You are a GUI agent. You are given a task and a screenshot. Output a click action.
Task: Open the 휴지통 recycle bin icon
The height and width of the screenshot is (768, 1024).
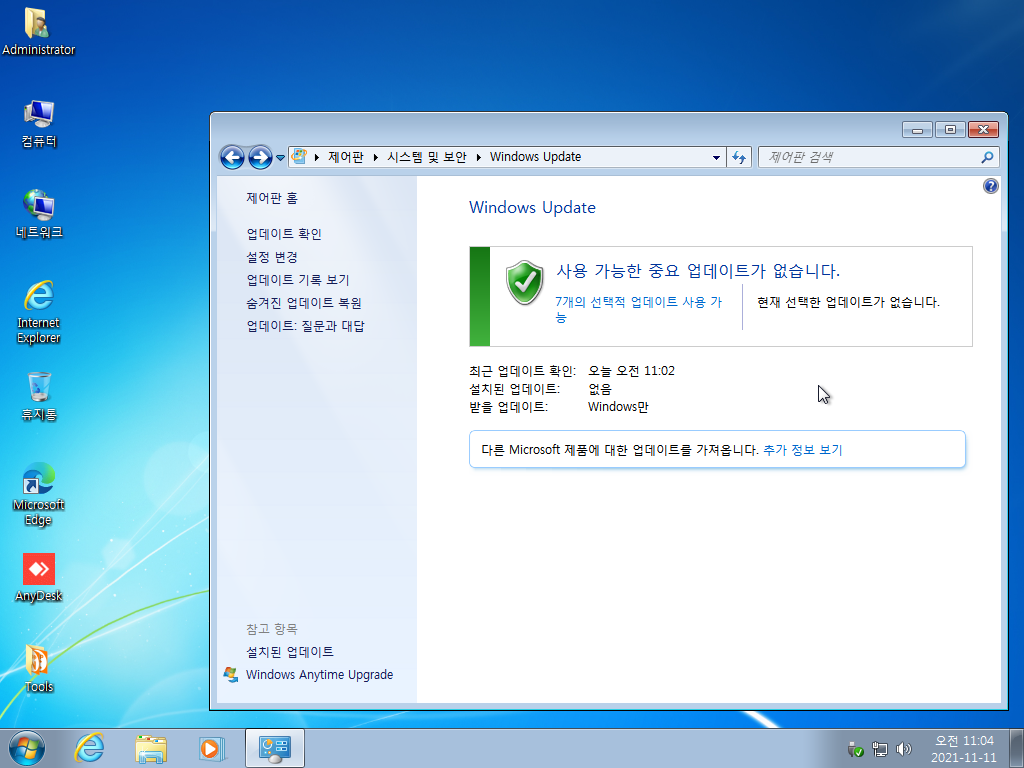[38, 396]
